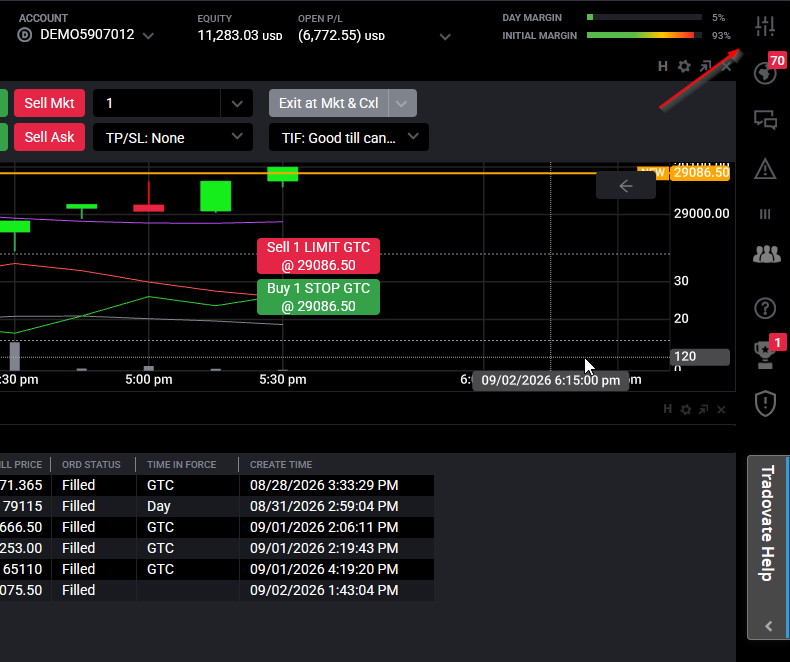Click the 11,283.03 USD equity value
This screenshot has height=662, width=790.
240,36
